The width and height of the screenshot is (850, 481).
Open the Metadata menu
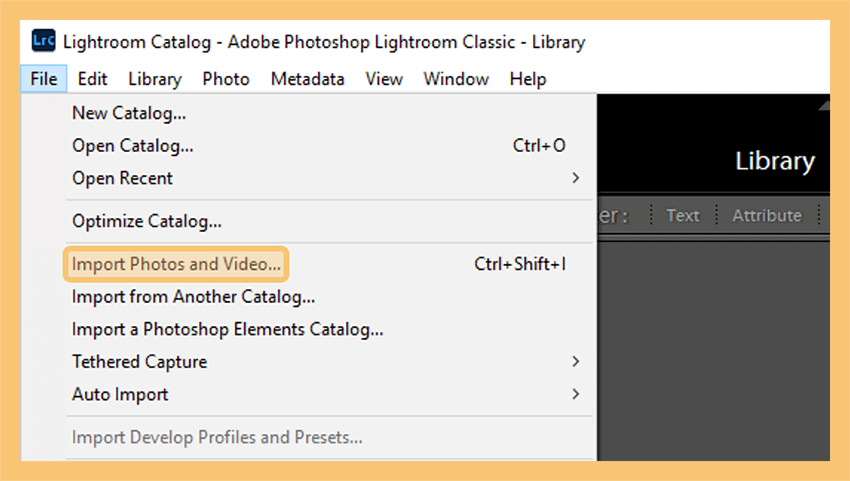click(x=308, y=79)
